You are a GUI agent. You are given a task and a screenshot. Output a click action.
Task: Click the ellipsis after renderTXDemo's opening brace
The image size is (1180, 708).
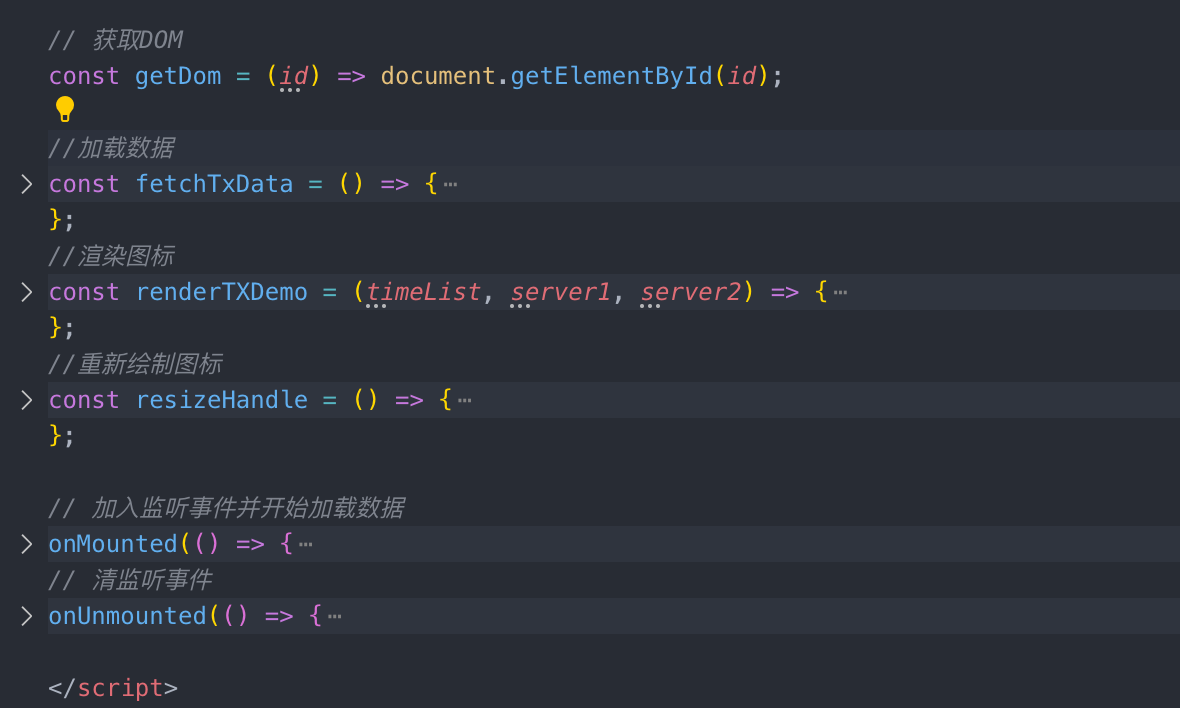tap(841, 293)
